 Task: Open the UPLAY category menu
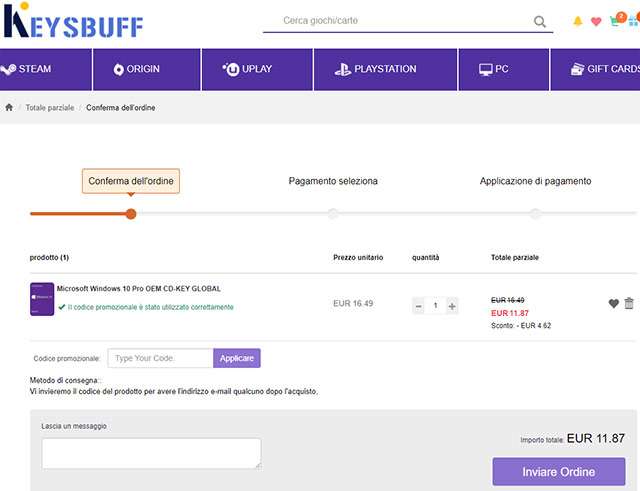coord(247,69)
